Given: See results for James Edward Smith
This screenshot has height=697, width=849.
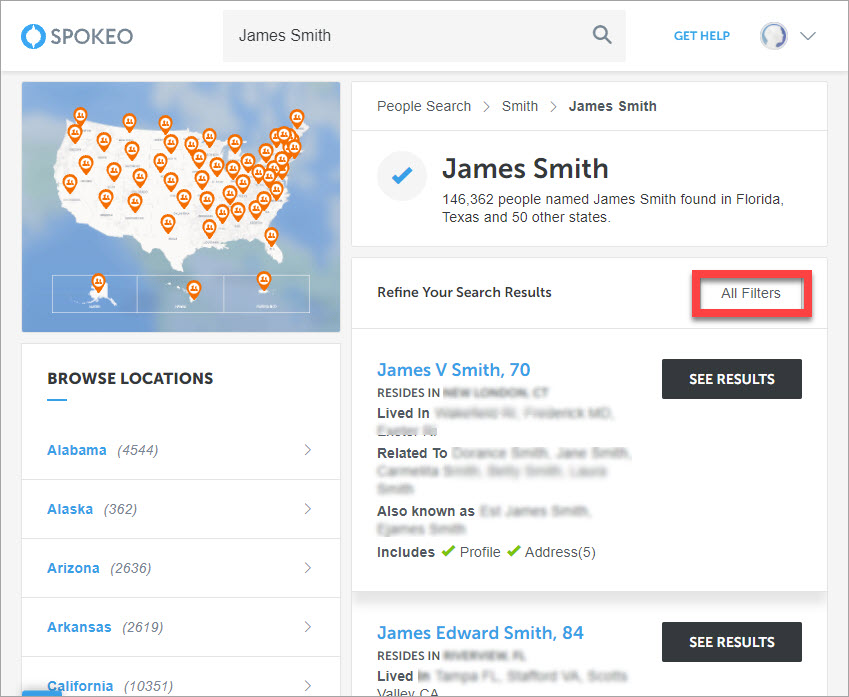Looking at the screenshot, I should tap(732, 642).
